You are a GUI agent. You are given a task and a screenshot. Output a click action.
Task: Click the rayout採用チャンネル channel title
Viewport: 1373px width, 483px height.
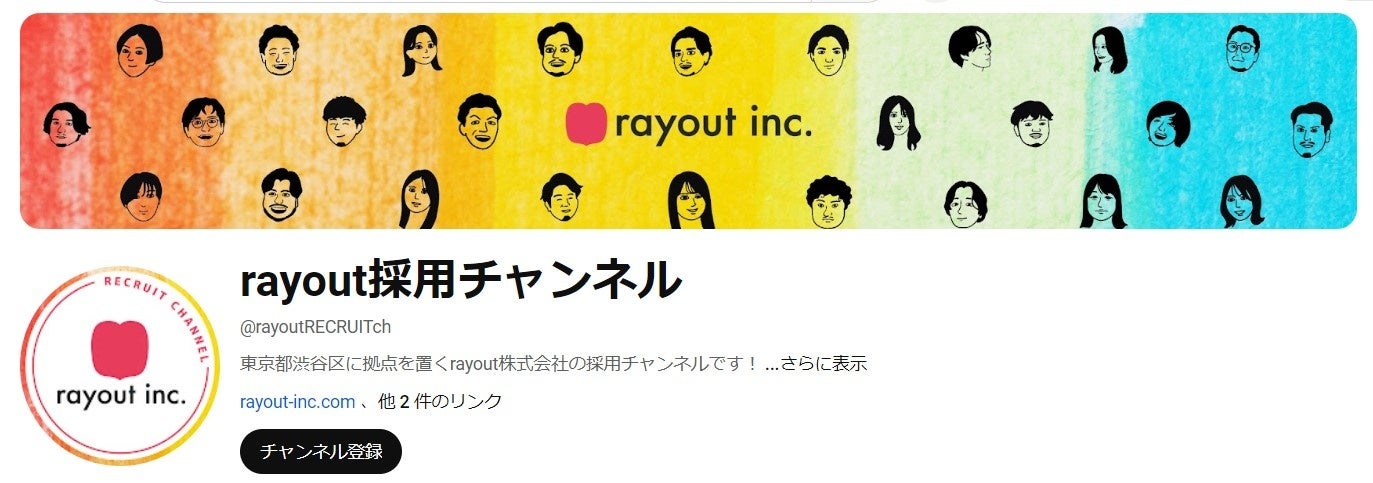461,281
